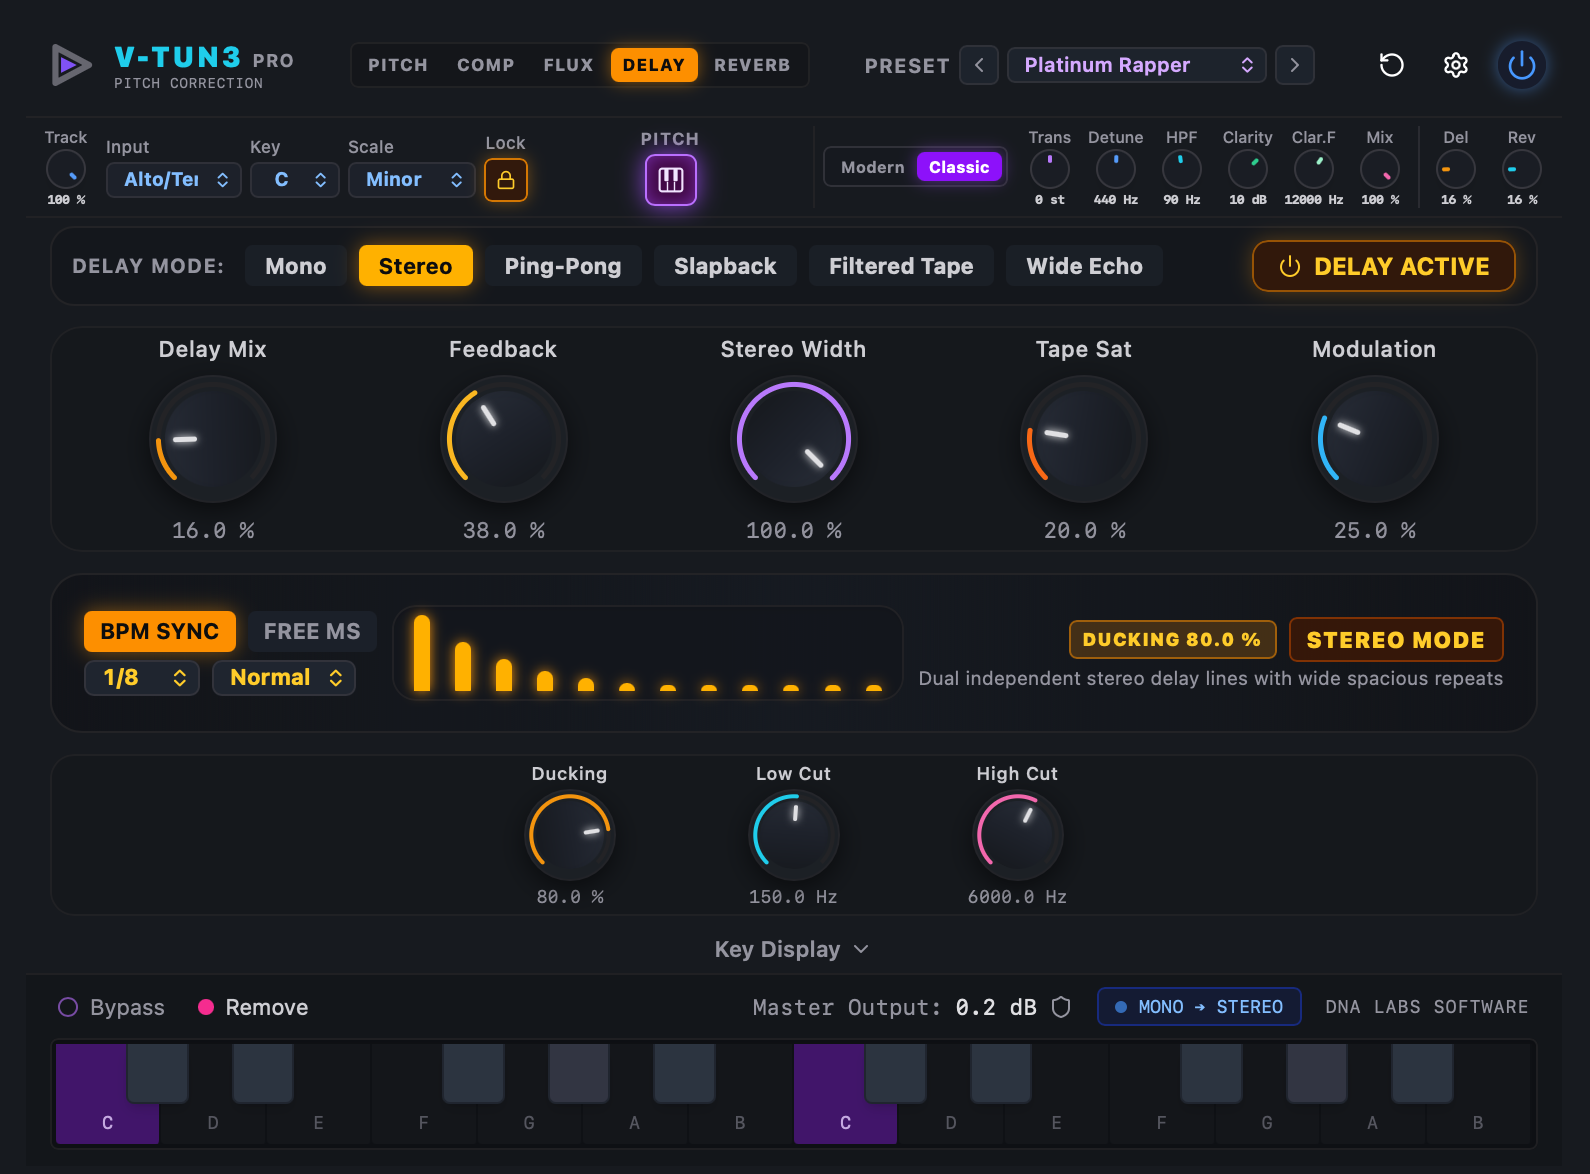The width and height of the screenshot is (1590, 1174).
Task: Go to previous preset arrow
Action: pyautogui.click(x=979, y=65)
